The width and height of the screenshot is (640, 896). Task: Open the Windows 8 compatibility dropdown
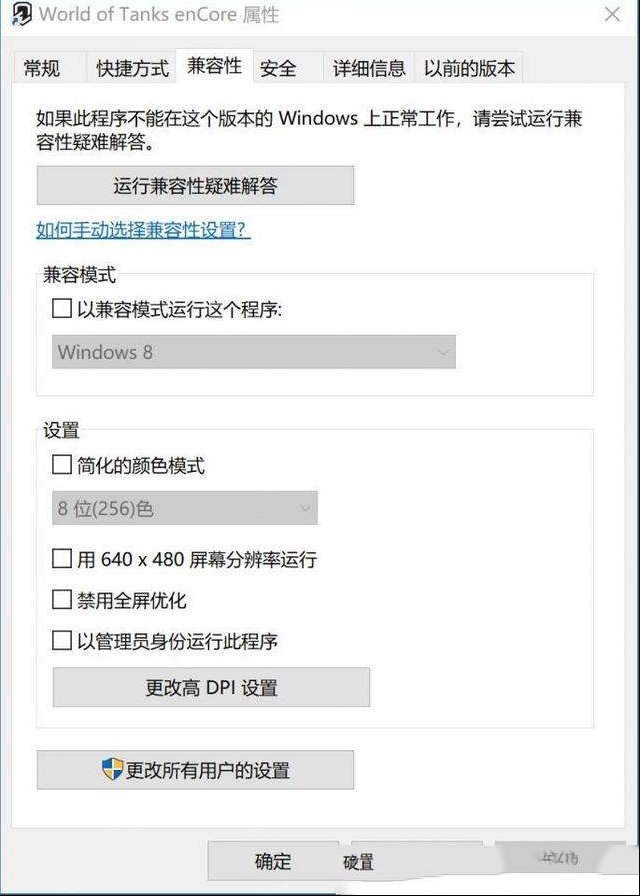pyautogui.click(x=254, y=352)
